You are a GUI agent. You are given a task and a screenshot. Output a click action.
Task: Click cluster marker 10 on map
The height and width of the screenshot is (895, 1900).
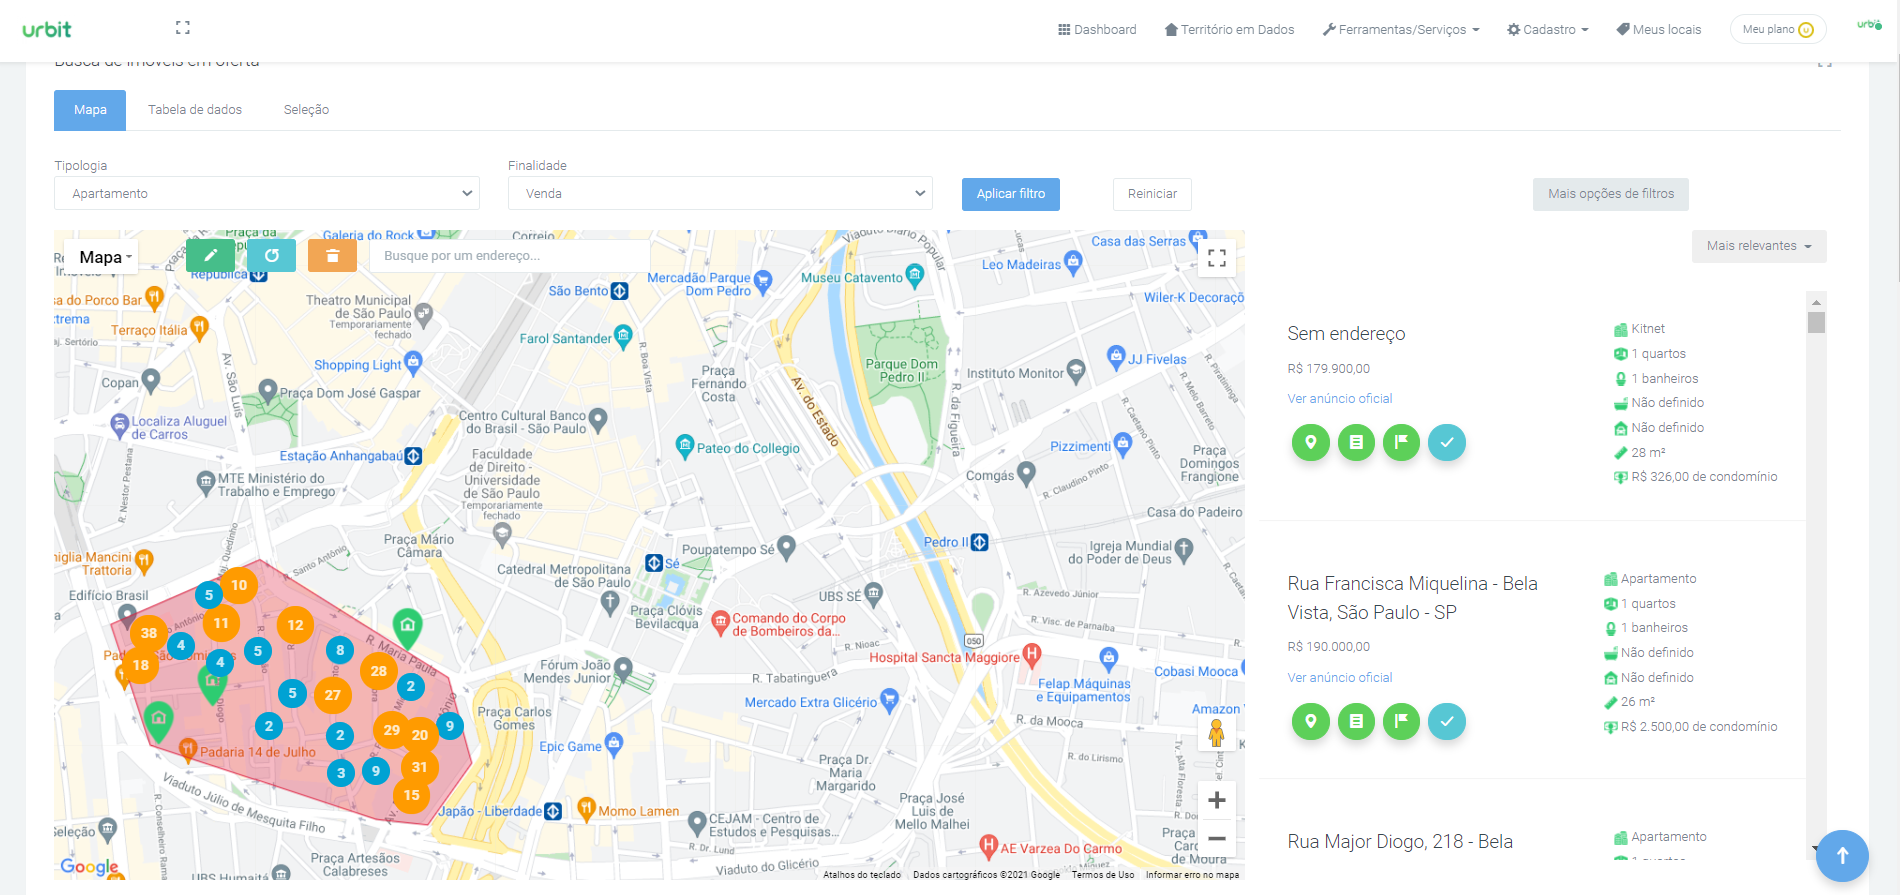(x=239, y=585)
